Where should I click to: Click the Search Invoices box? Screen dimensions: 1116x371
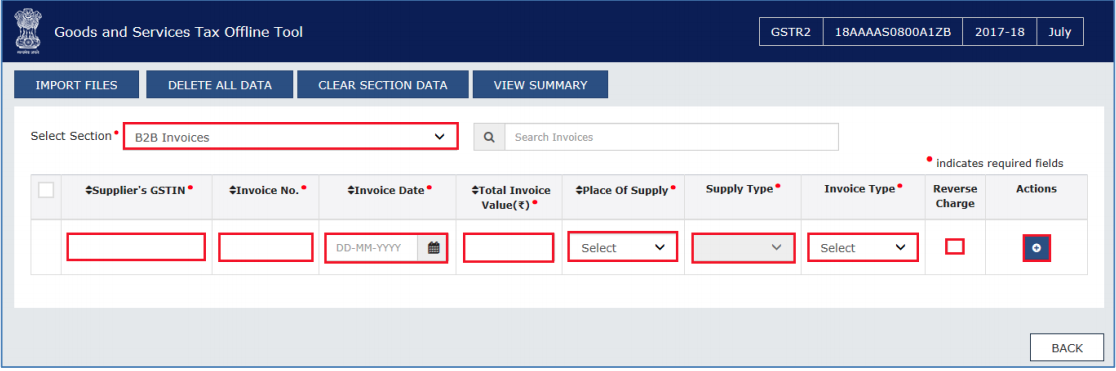671,137
